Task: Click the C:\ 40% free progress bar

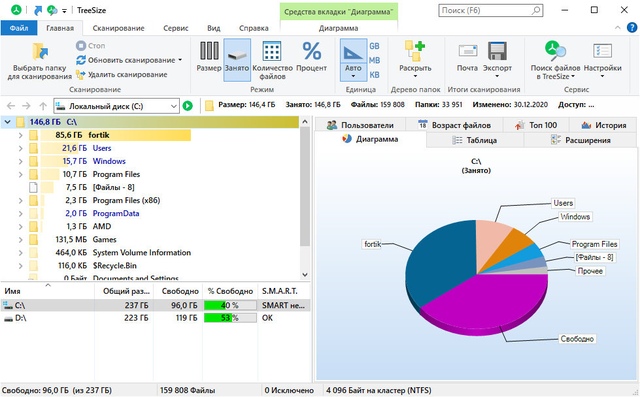Action: [x=230, y=305]
